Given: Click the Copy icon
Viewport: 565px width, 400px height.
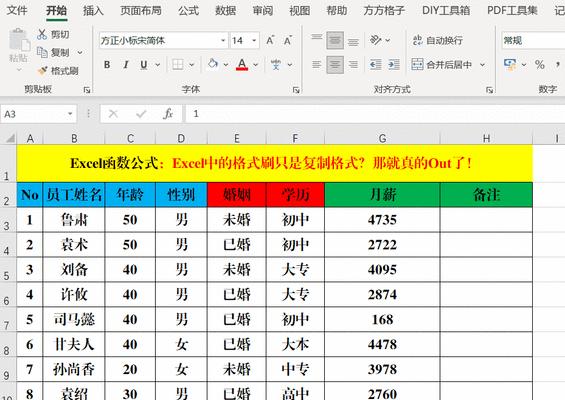Looking at the screenshot, I should coord(42,53).
